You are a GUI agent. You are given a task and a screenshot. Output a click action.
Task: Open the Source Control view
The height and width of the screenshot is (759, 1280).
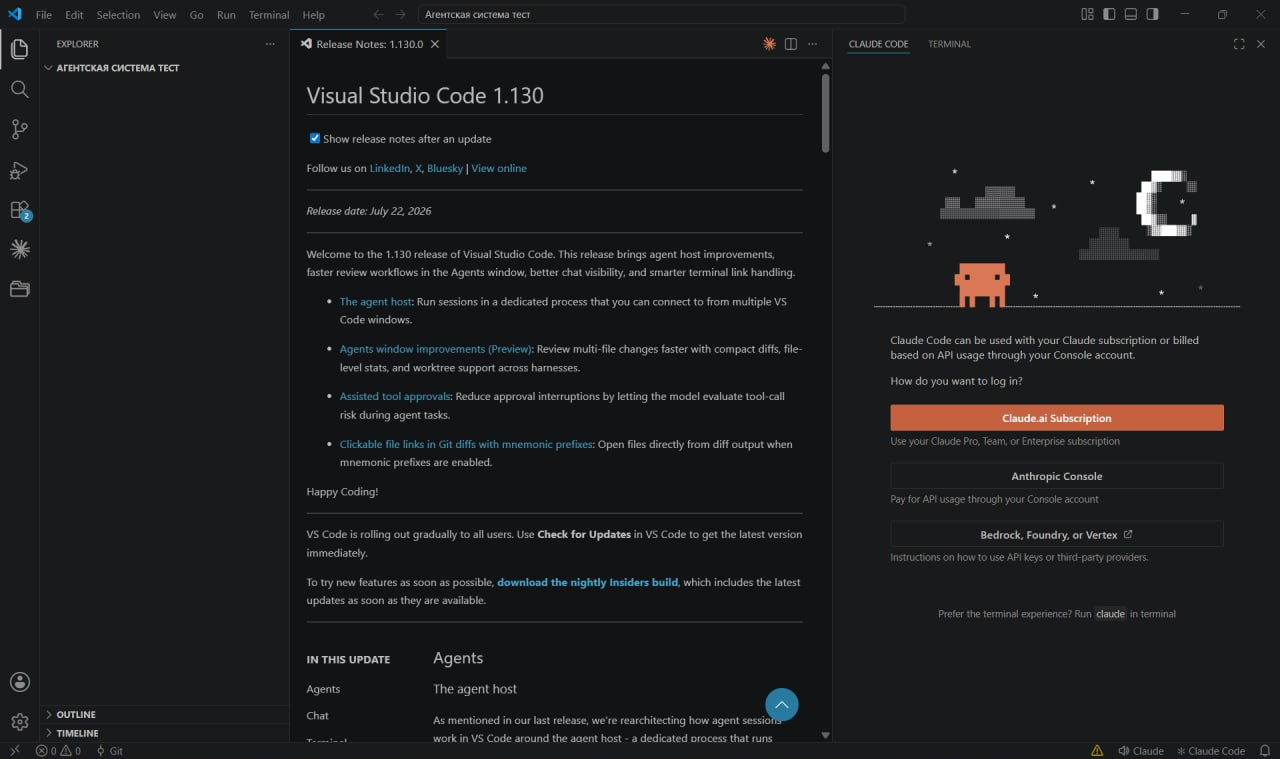pos(19,129)
